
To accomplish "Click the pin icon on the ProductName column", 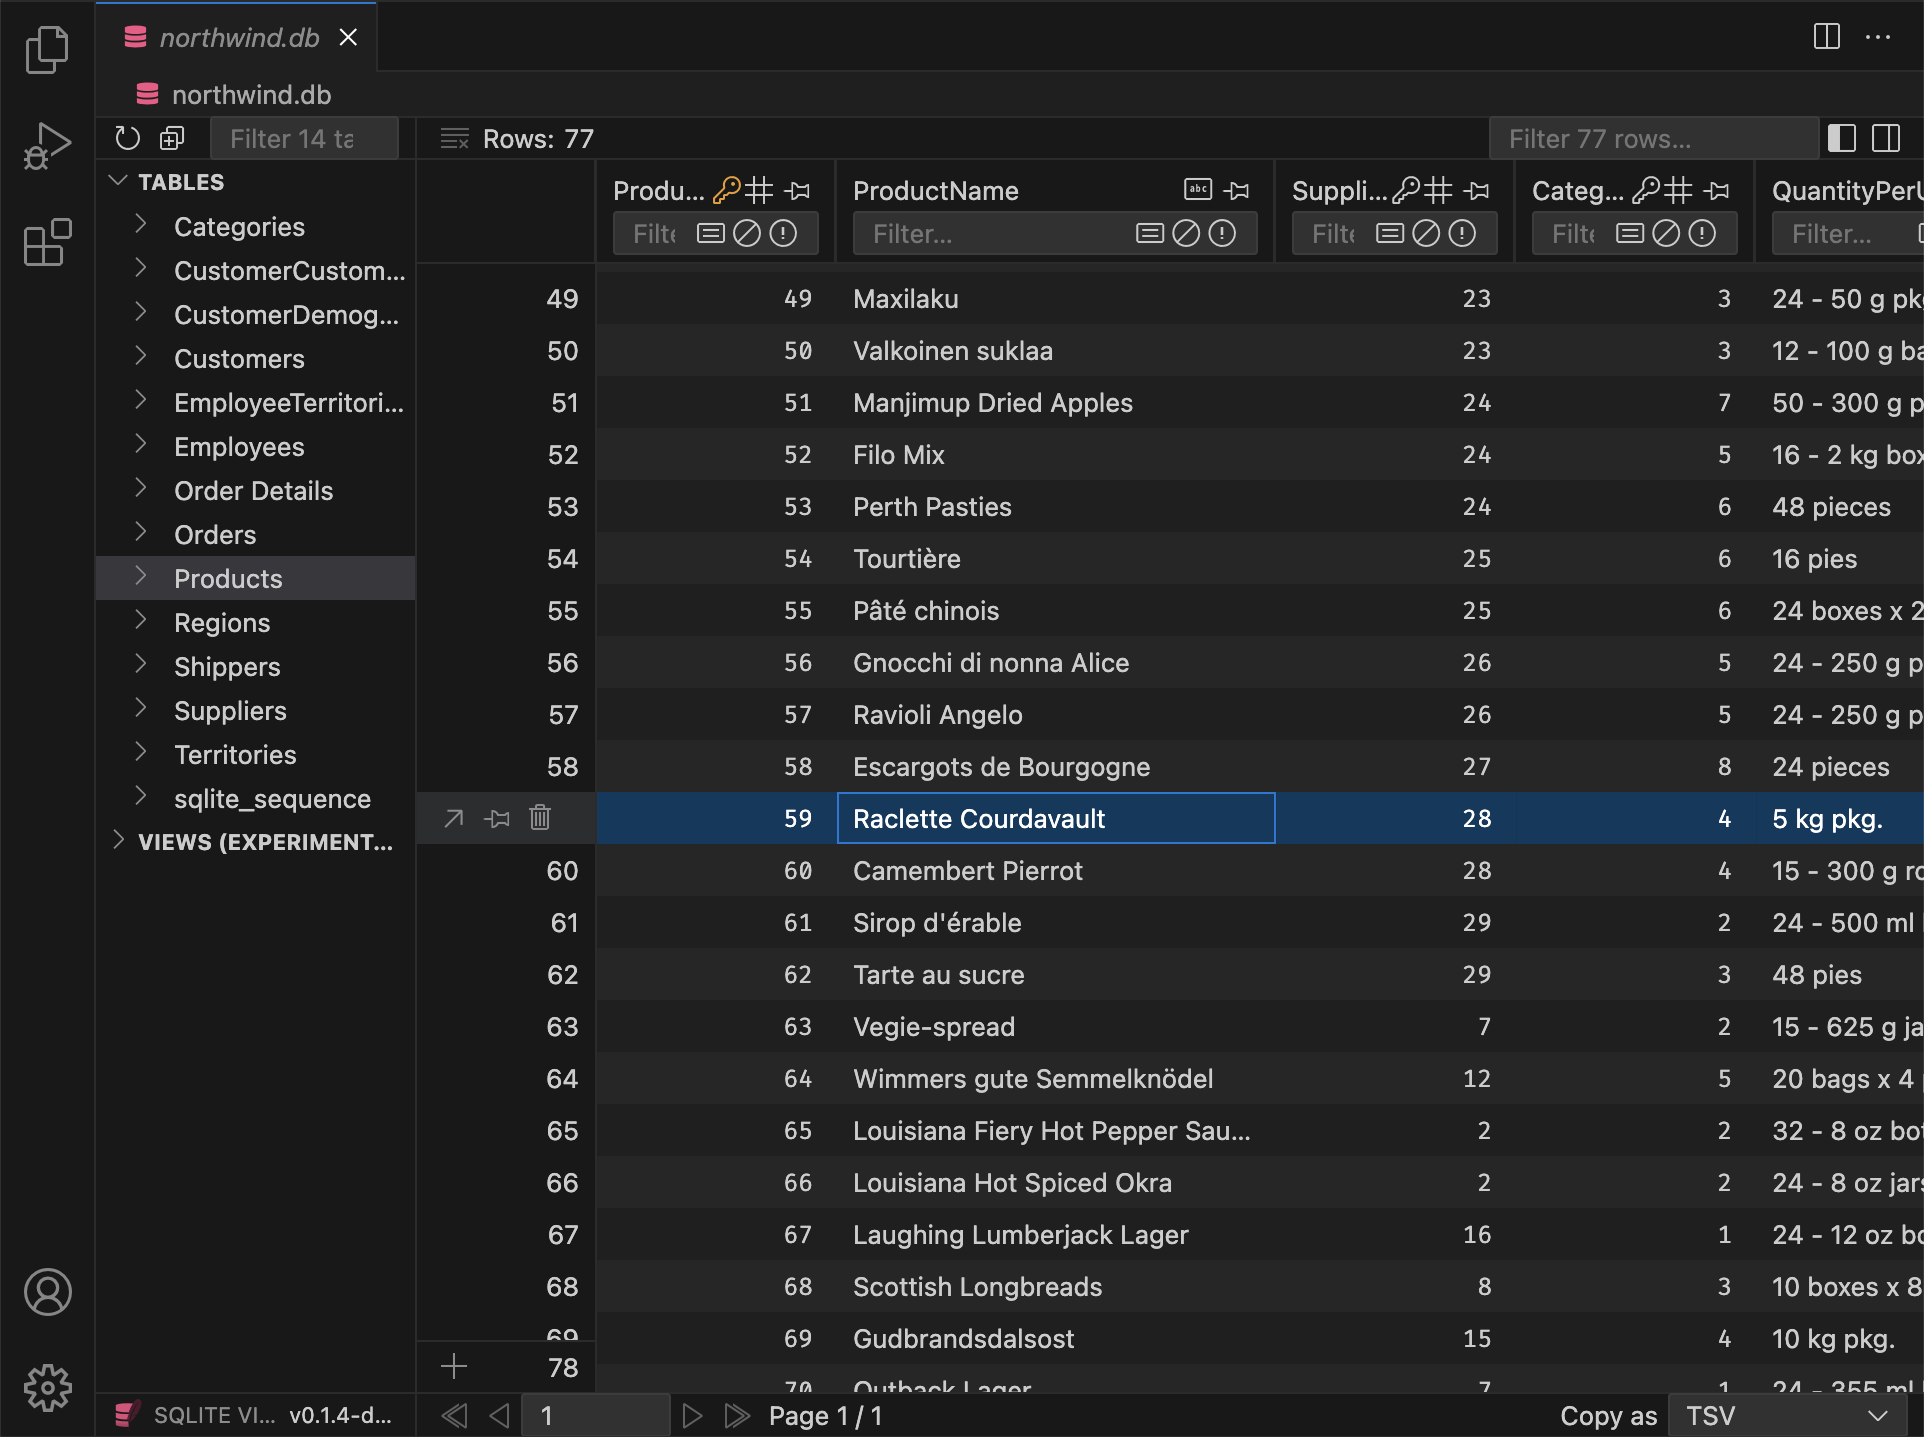I will [x=1238, y=190].
